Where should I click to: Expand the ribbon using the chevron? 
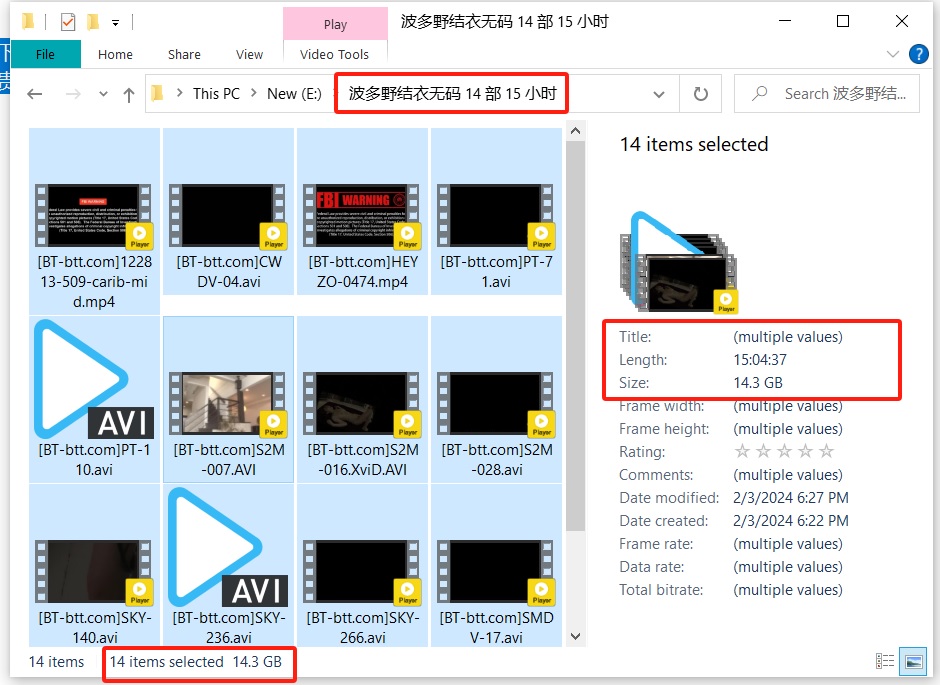tap(893, 54)
